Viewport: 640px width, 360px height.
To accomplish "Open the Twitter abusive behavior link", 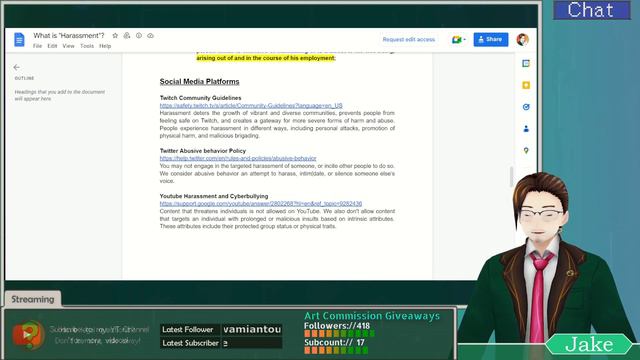I will 238,158.
